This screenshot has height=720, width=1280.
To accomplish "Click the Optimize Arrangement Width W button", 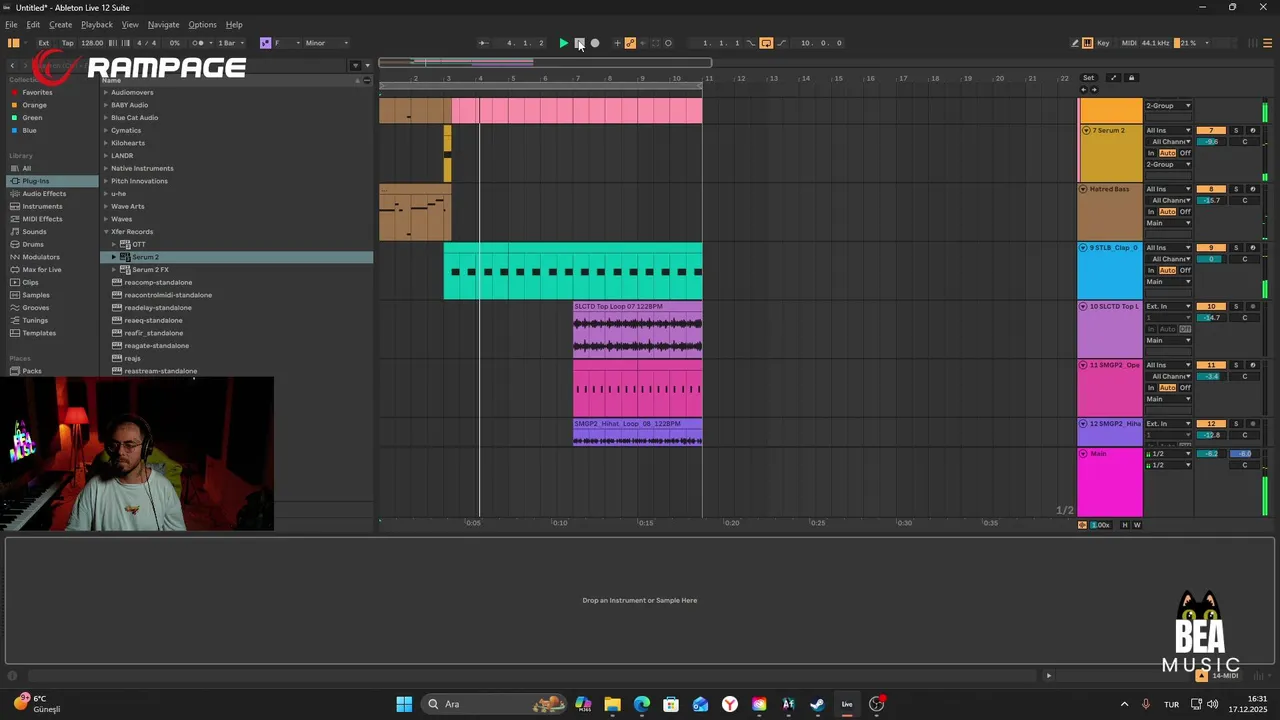I will point(1137,525).
